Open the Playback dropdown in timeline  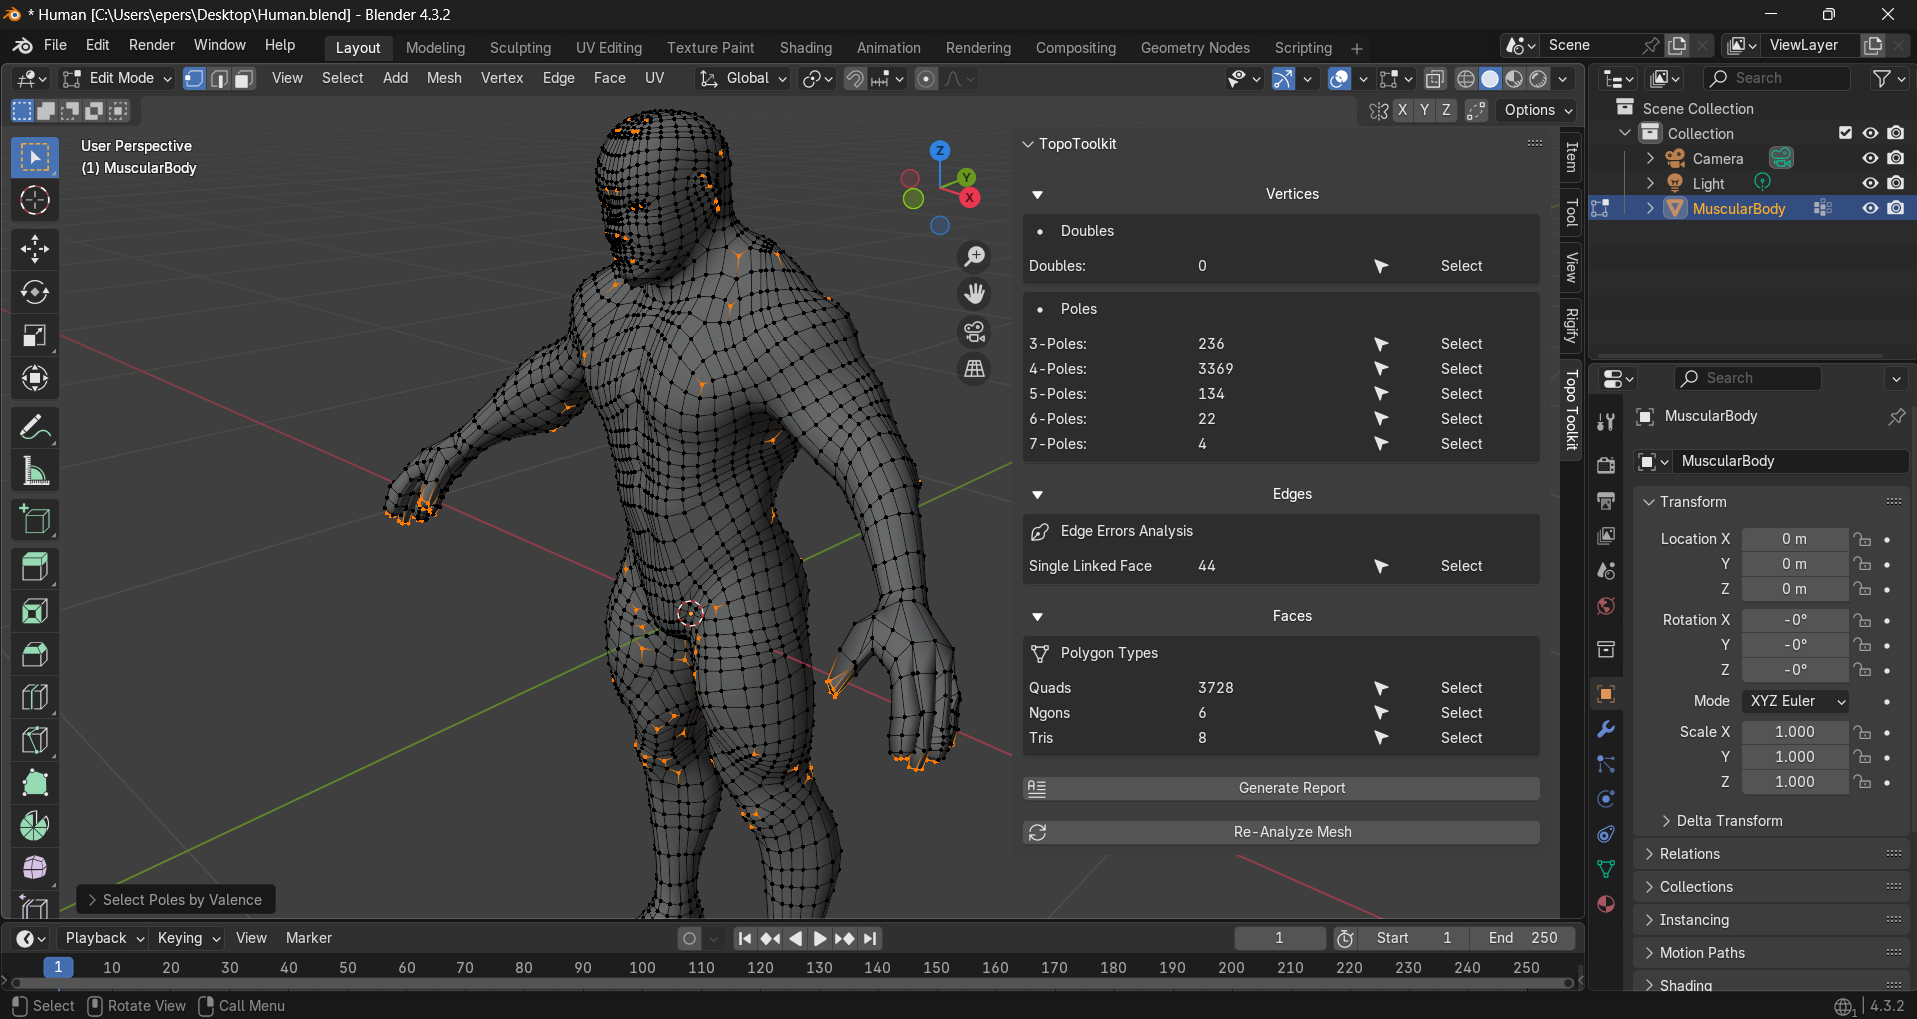pyautogui.click(x=104, y=938)
